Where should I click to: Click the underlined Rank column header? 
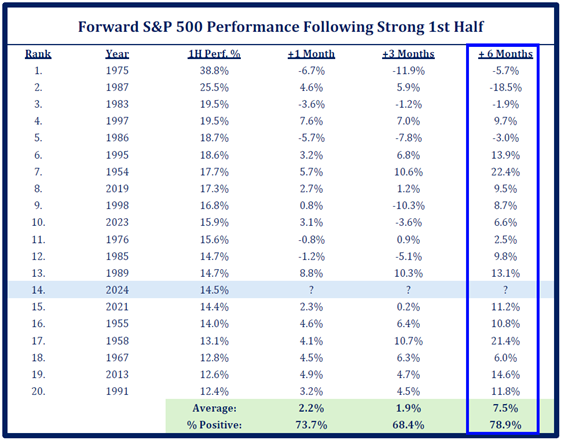tap(38, 54)
